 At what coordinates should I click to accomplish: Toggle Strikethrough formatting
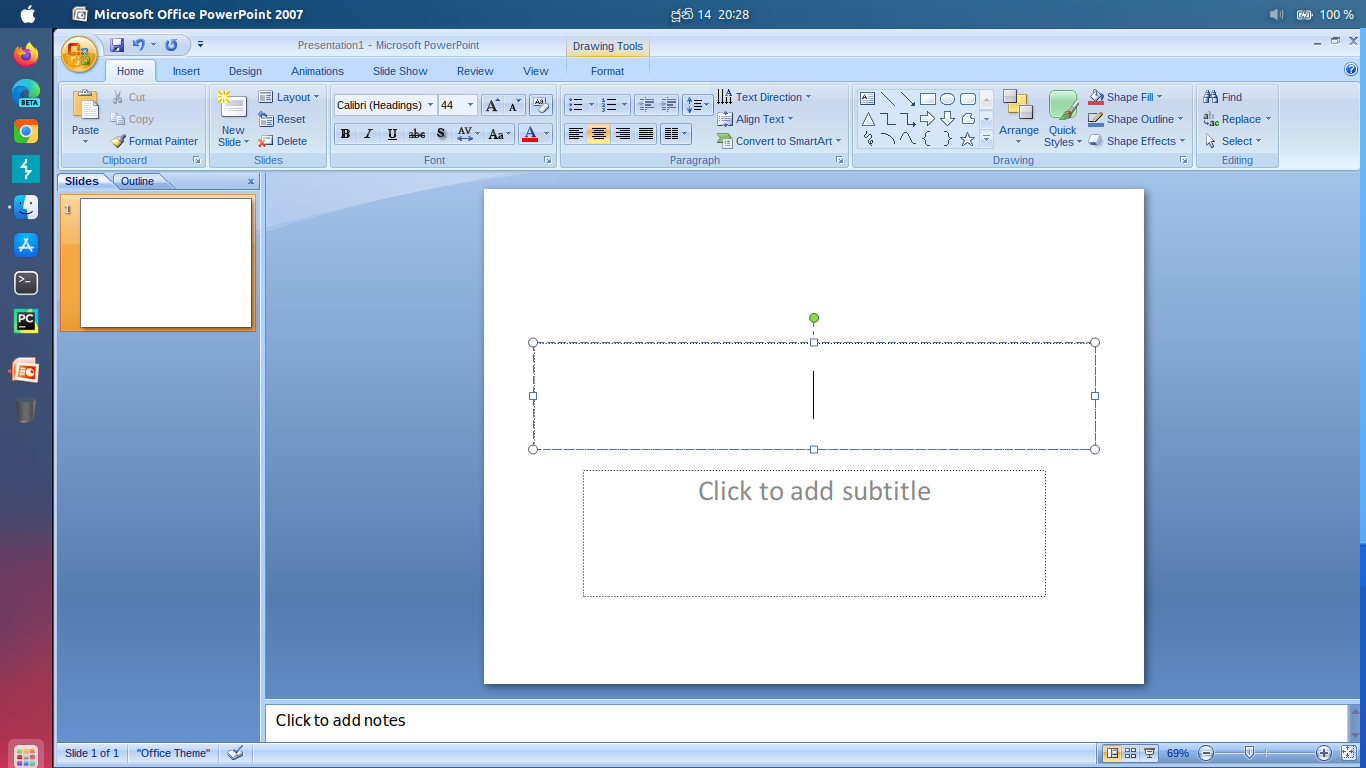coord(417,134)
